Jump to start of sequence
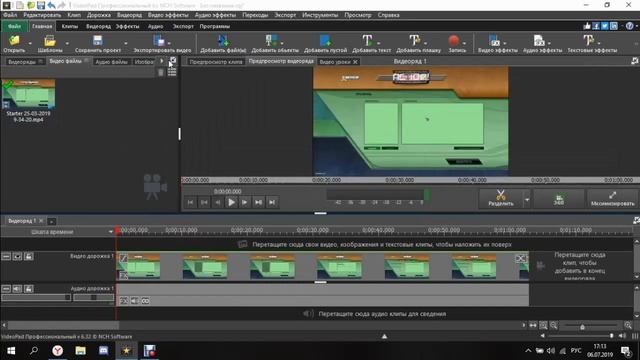 tap(191, 202)
